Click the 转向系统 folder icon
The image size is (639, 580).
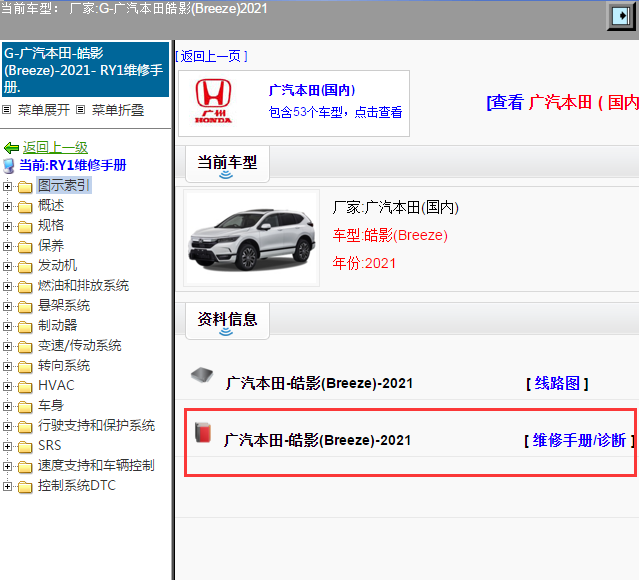[x=25, y=366]
